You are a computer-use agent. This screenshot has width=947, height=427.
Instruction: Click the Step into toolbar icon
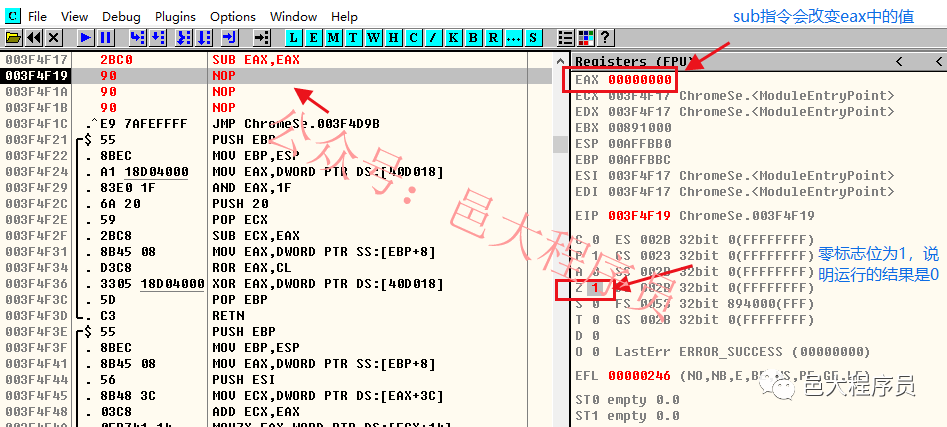[x=138, y=38]
